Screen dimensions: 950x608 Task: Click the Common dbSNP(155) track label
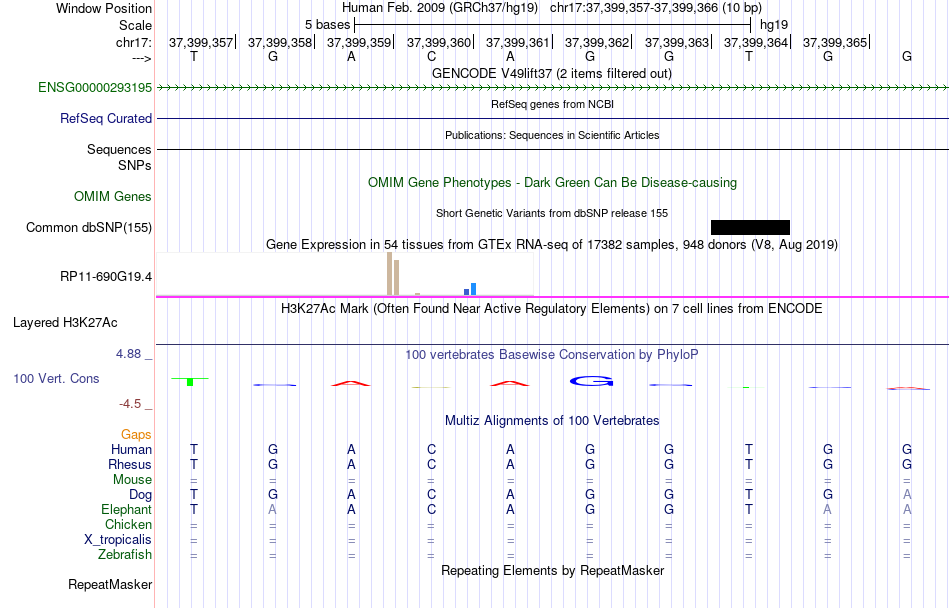pyautogui.click(x=88, y=227)
